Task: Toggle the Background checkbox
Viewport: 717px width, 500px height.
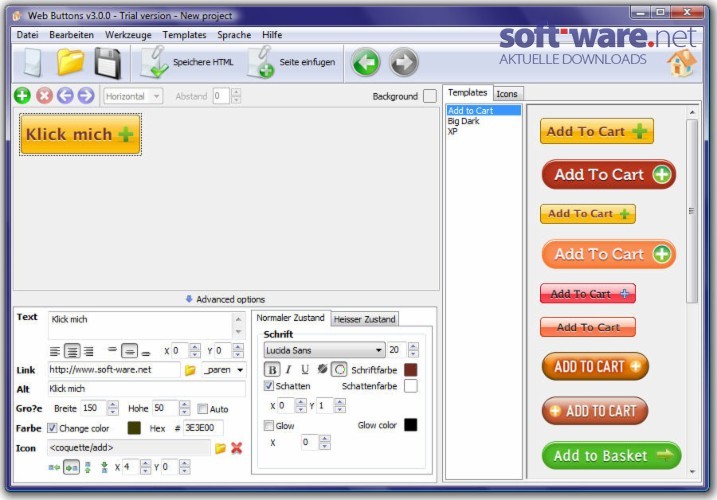Action: pyautogui.click(x=430, y=96)
